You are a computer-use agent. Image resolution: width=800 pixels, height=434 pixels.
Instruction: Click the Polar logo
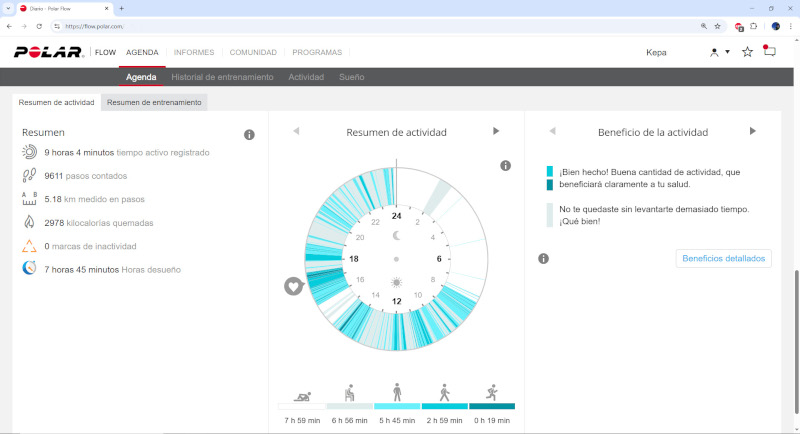pyautogui.click(x=47, y=52)
